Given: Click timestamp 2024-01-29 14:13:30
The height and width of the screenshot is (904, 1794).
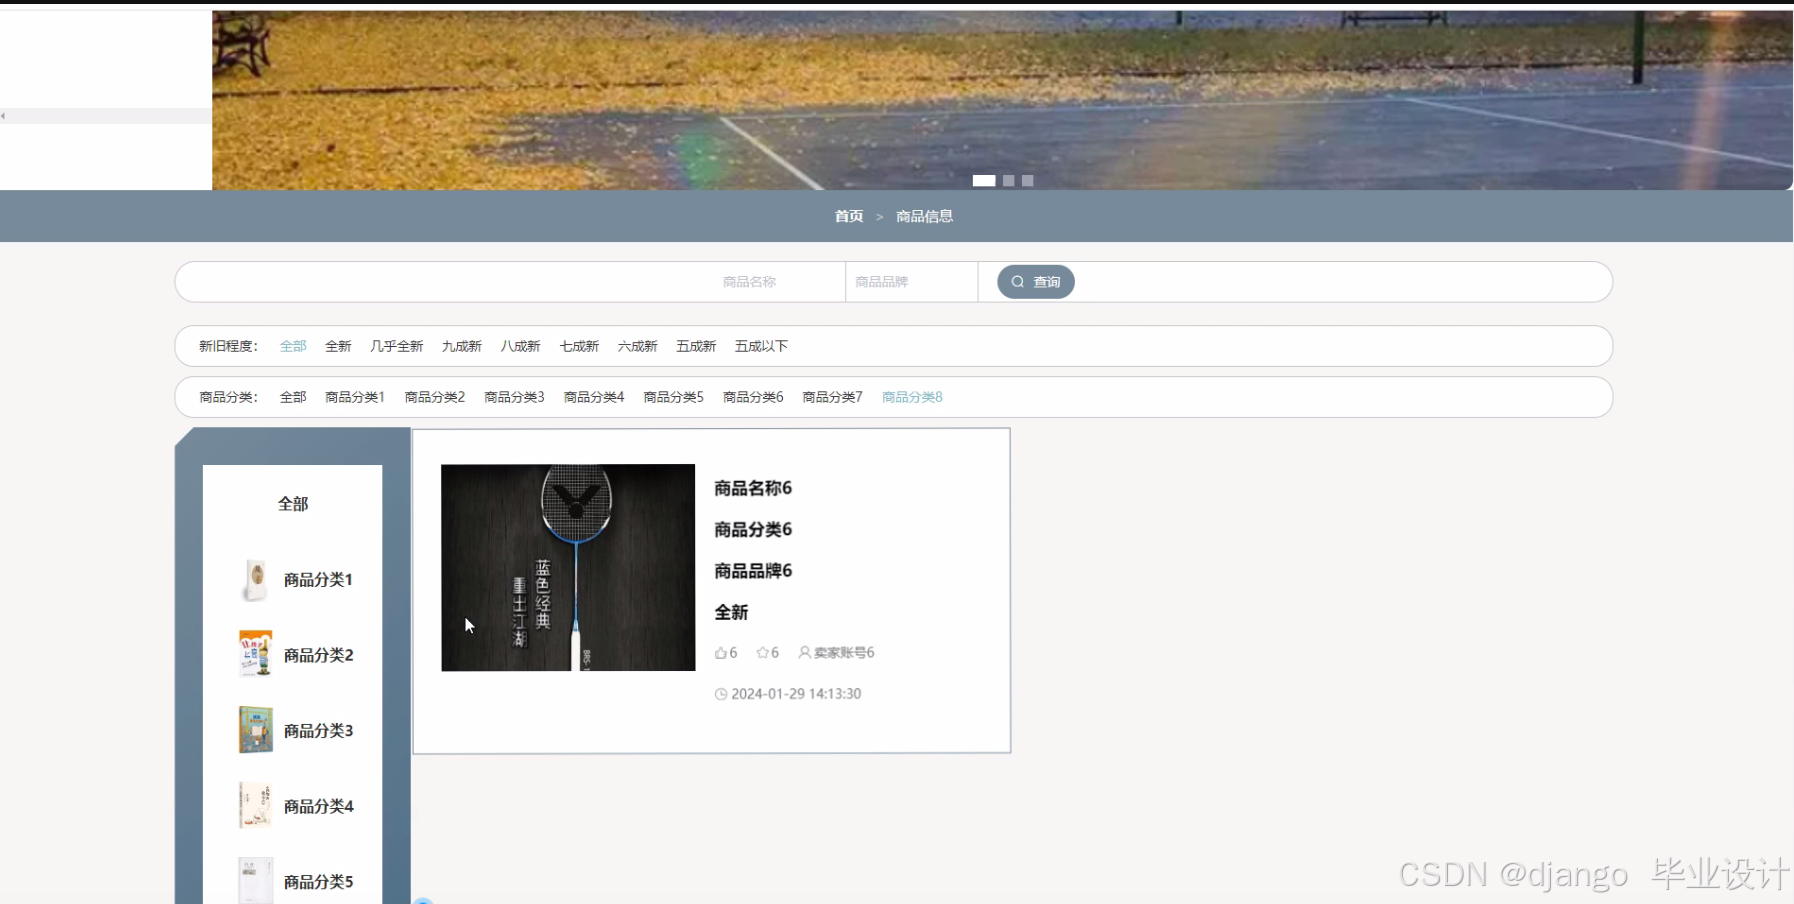Looking at the screenshot, I should coord(796,694).
